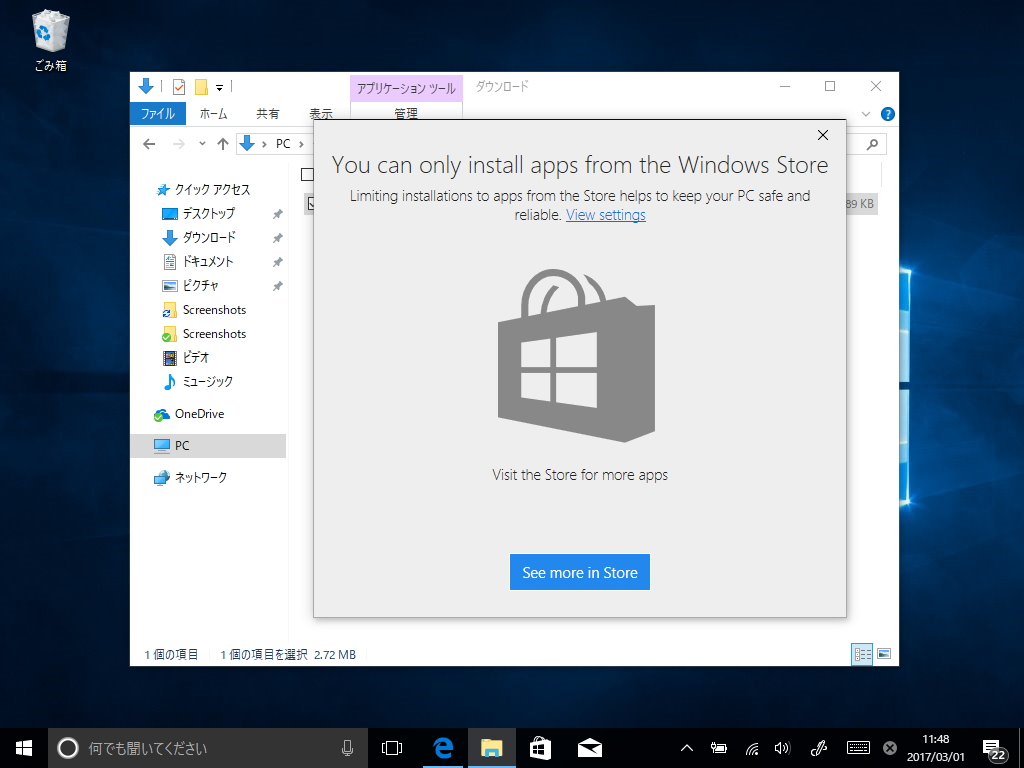Close the Windows Store warning dialog

(x=823, y=135)
